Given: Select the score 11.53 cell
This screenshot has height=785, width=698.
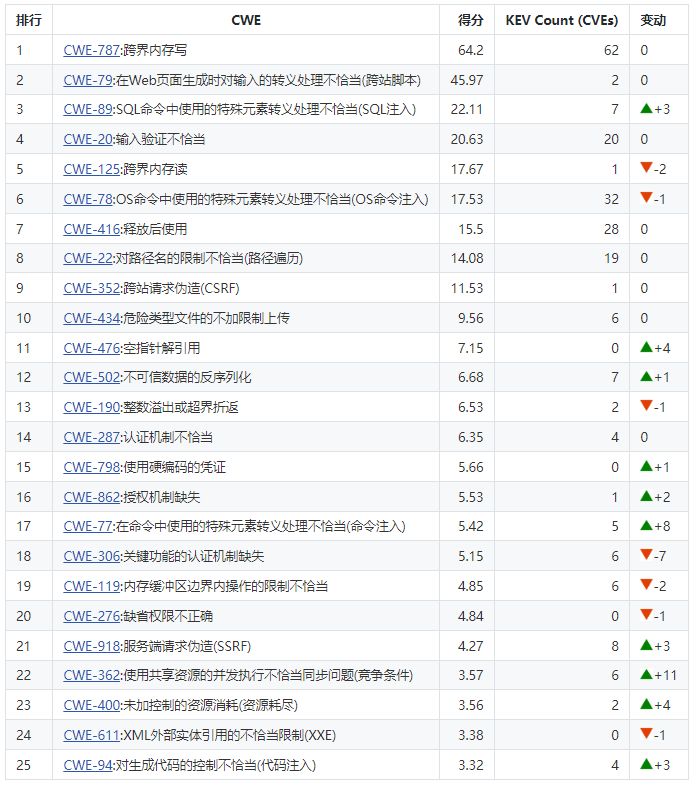Looking at the screenshot, I should [467, 288].
